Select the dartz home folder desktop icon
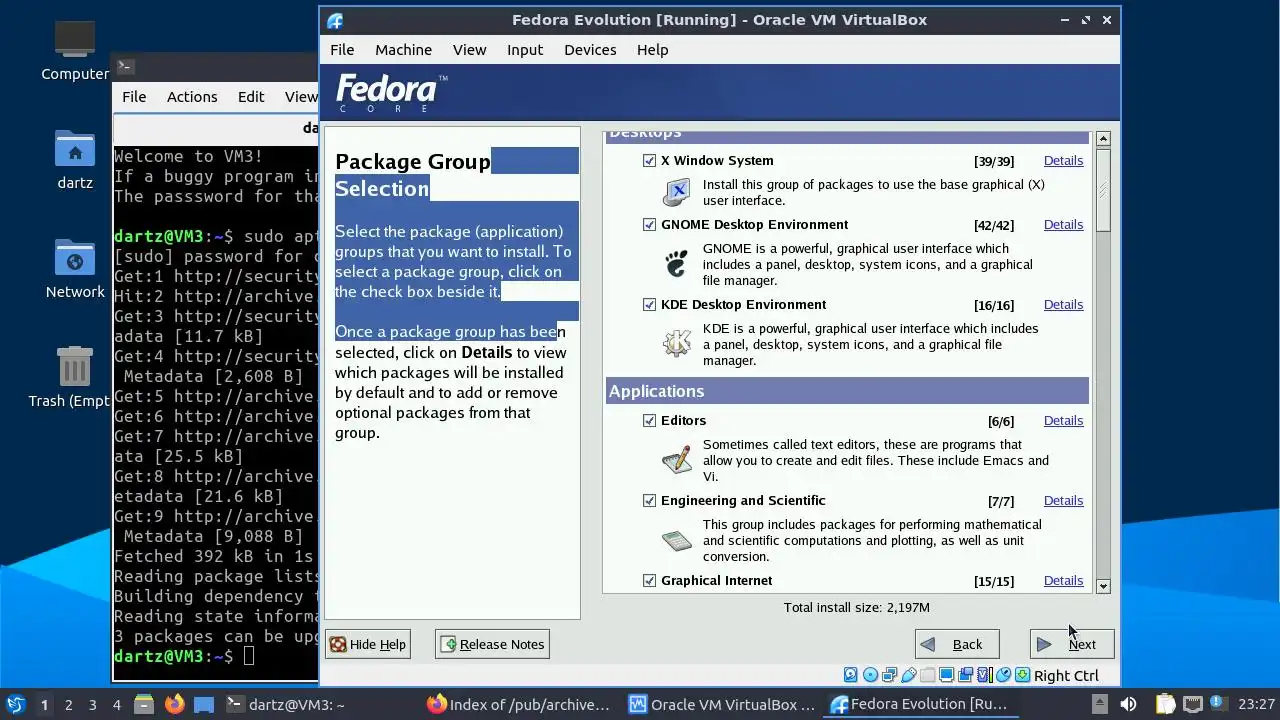This screenshot has height=720, width=1280. (75, 160)
